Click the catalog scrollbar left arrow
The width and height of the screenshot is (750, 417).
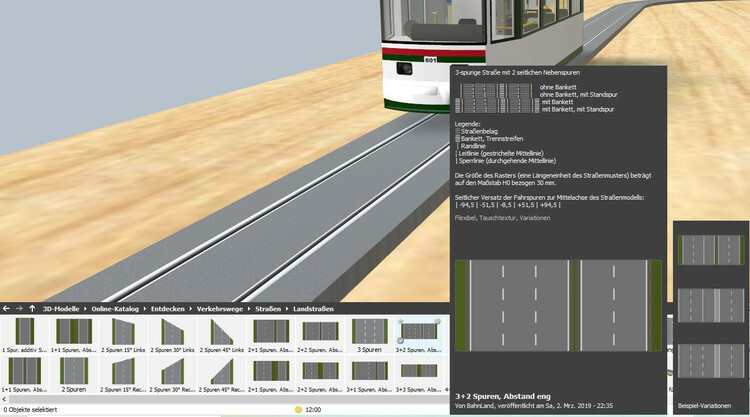point(4,397)
